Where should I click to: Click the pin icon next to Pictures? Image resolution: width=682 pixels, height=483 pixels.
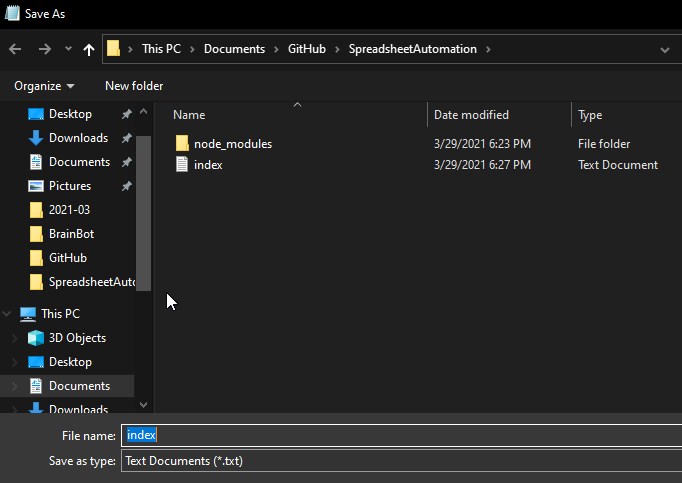click(126, 186)
